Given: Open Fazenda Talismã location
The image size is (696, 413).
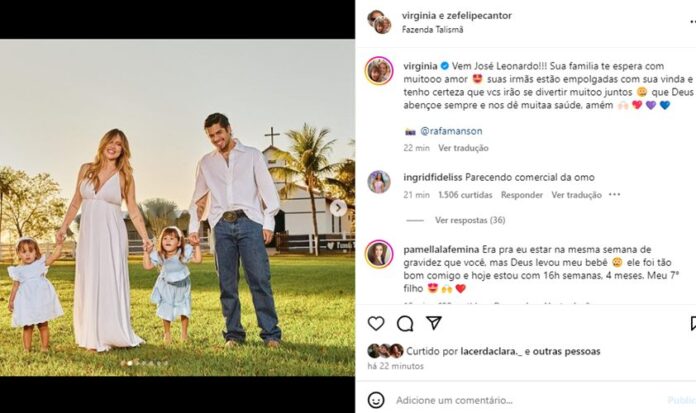Looking at the screenshot, I should coord(432,30).
